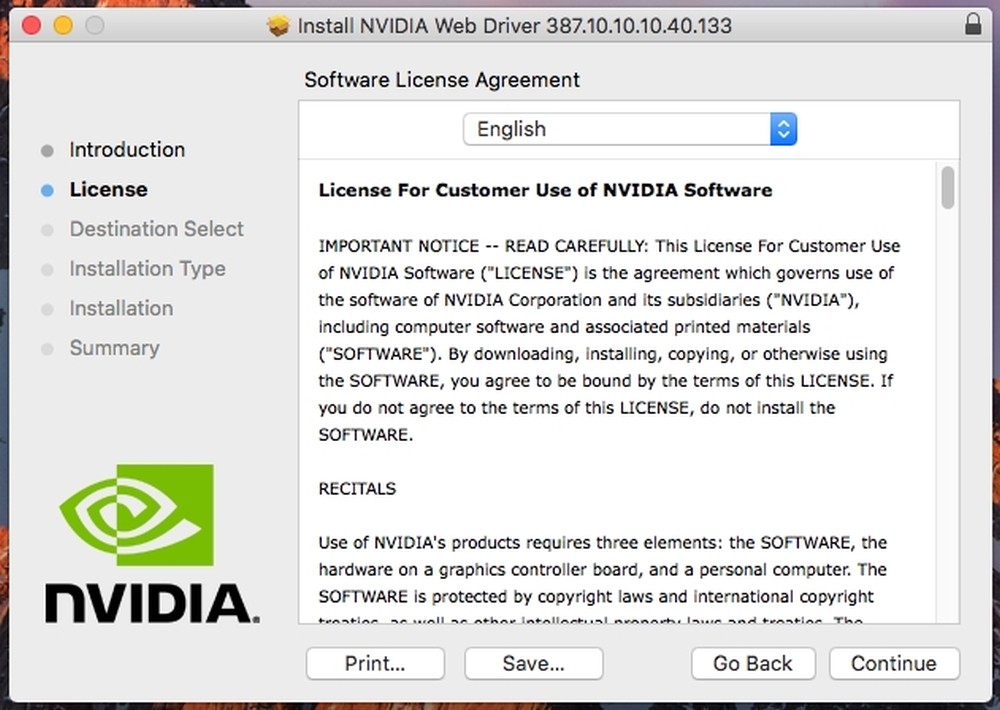Click the lock icon in the title bar
Screen dimensions: 1000x710
[973, 24]
